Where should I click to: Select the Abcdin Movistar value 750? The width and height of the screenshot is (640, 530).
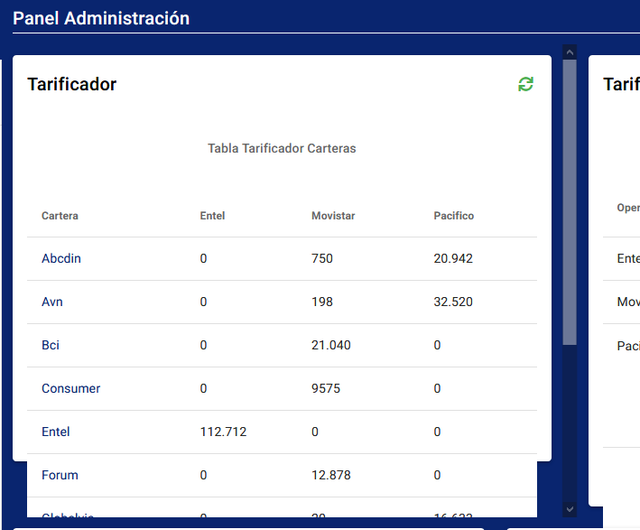(x=322, y=258)
